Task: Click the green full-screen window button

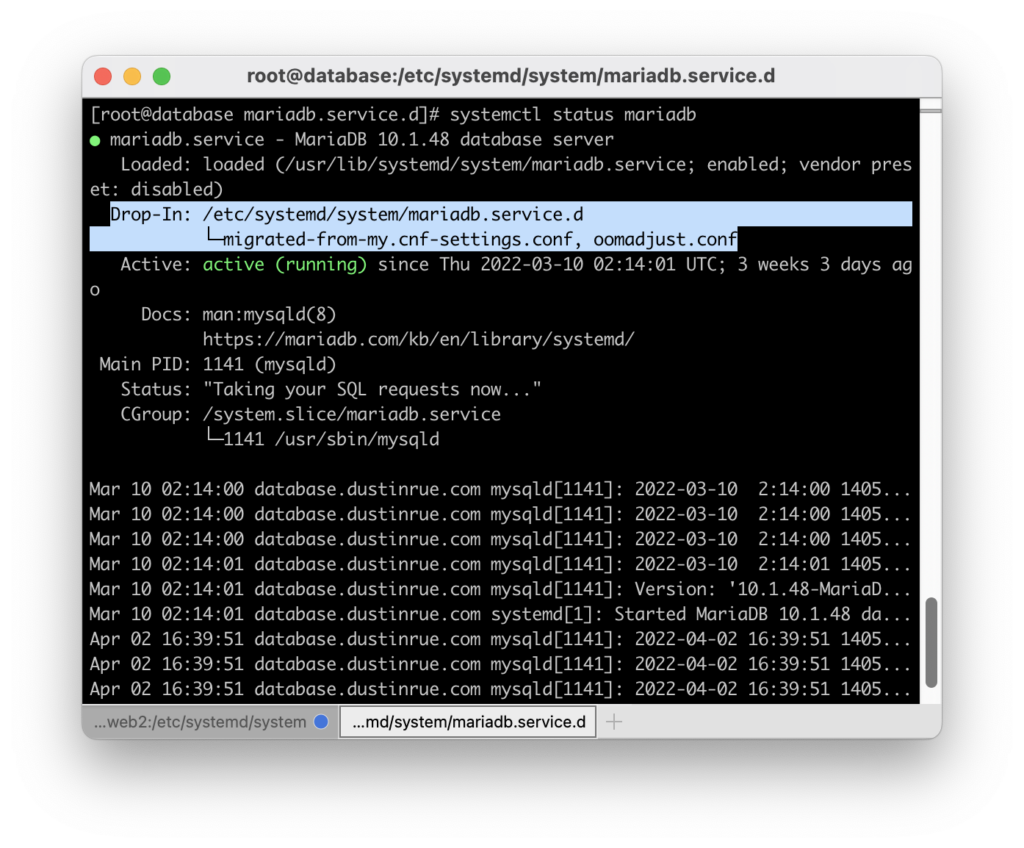Action: coord(162,76)
